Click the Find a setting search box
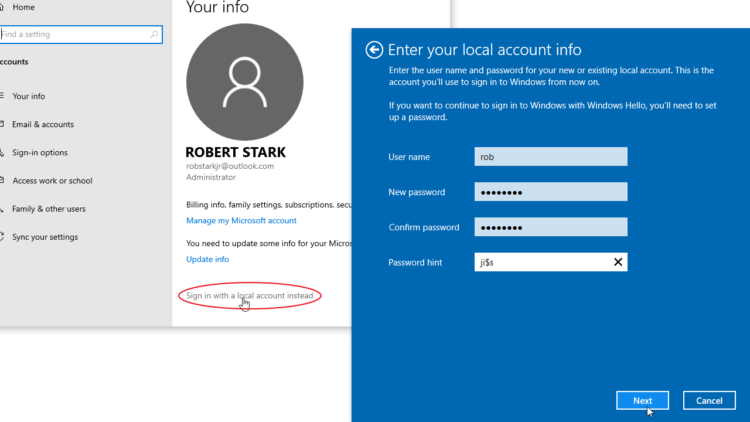The image size is (750, 422). click(x=80, y=34)
